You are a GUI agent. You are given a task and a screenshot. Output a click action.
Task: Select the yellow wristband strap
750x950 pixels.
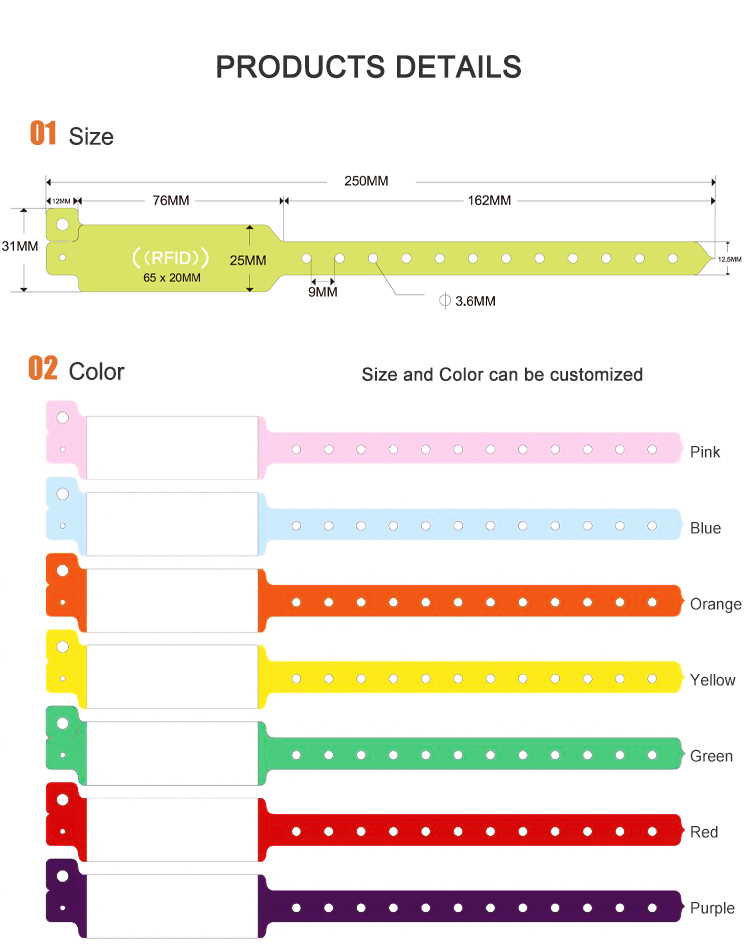pos(470,679)
